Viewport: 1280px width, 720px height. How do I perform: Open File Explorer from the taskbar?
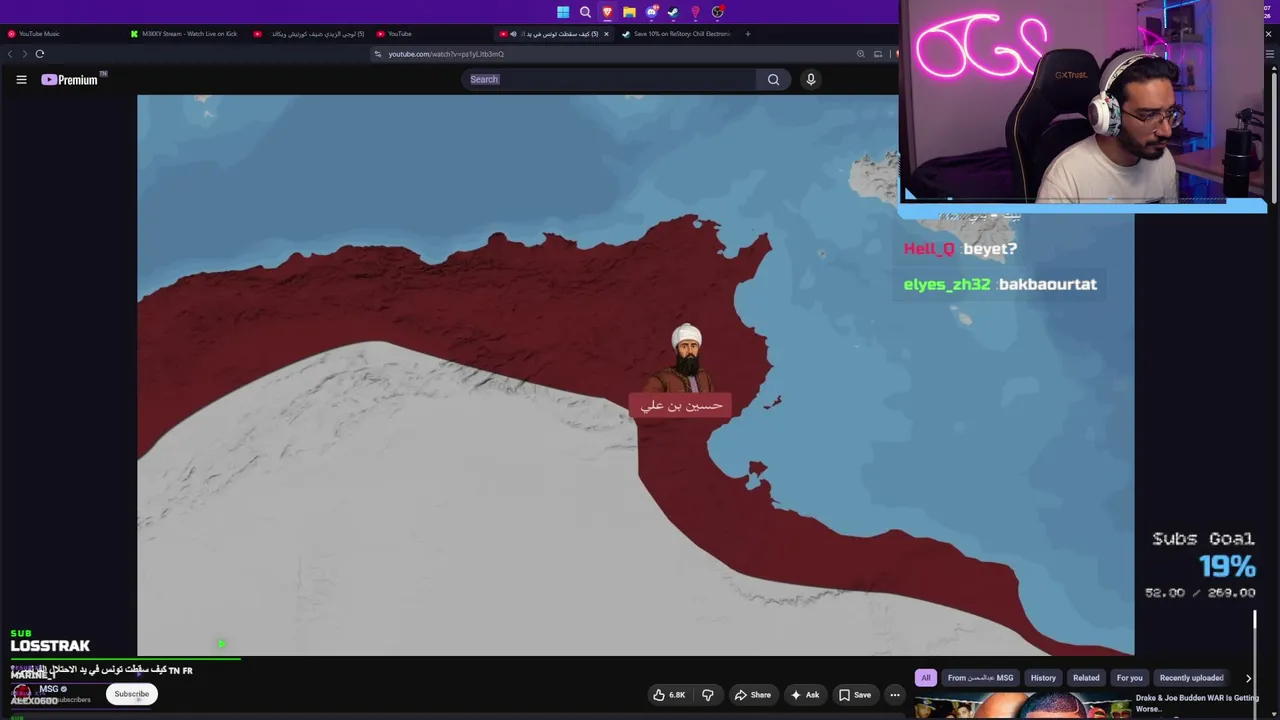(x=629, y=12)
